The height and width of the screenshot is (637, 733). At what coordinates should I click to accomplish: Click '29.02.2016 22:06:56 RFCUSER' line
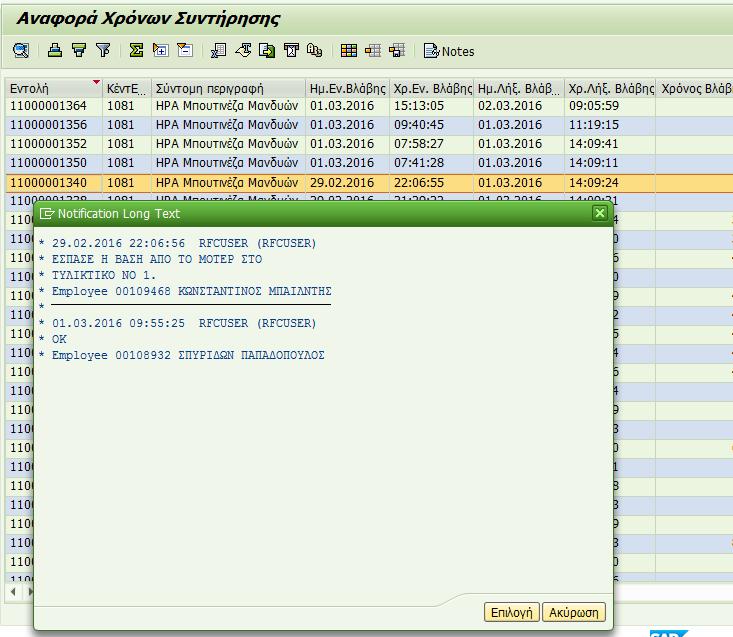(184, 243)
